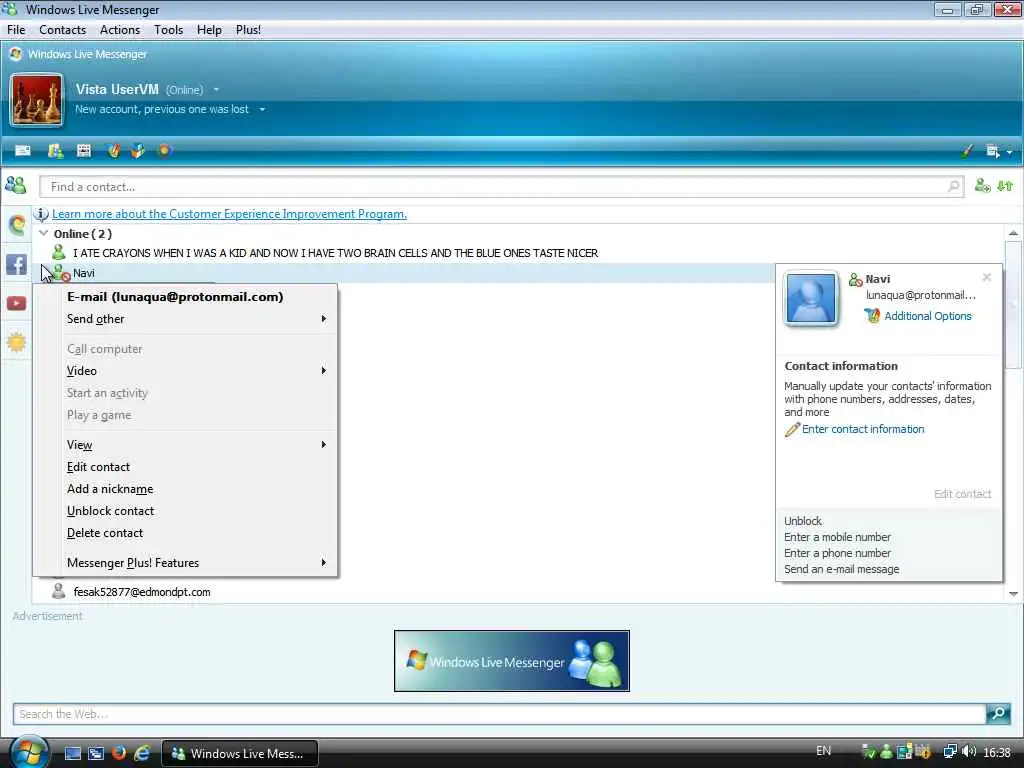The width and height of the screenshot is (1024, 768).
Task: Click the contacts/buddies toolbar icon
Action: pyautogui.click(x=56, y=151)
